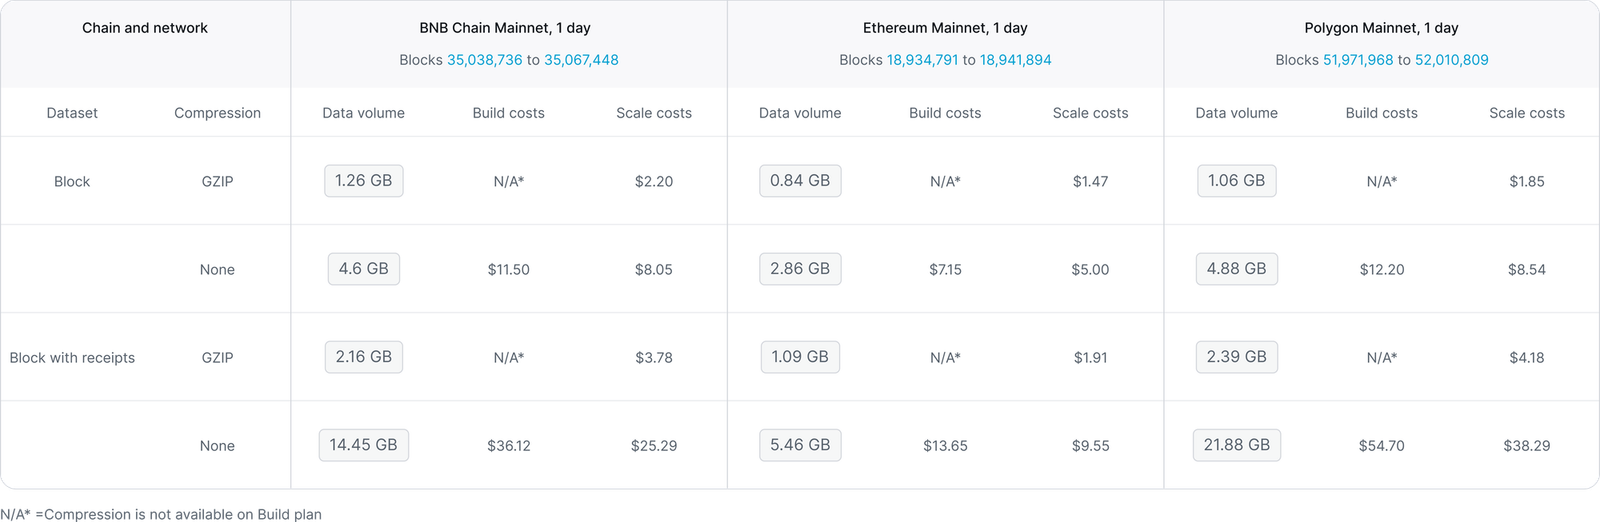1600x522 pixels.
Task: Open Polygon end block 52,010,809 link
Action: pos(1451,60)
